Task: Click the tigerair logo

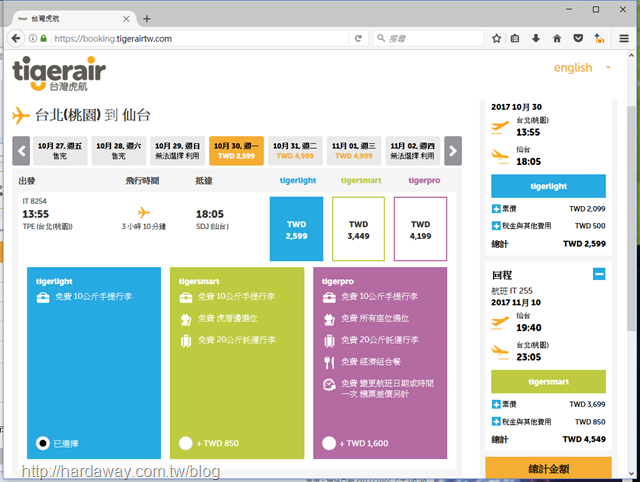Action: [59, 73]
